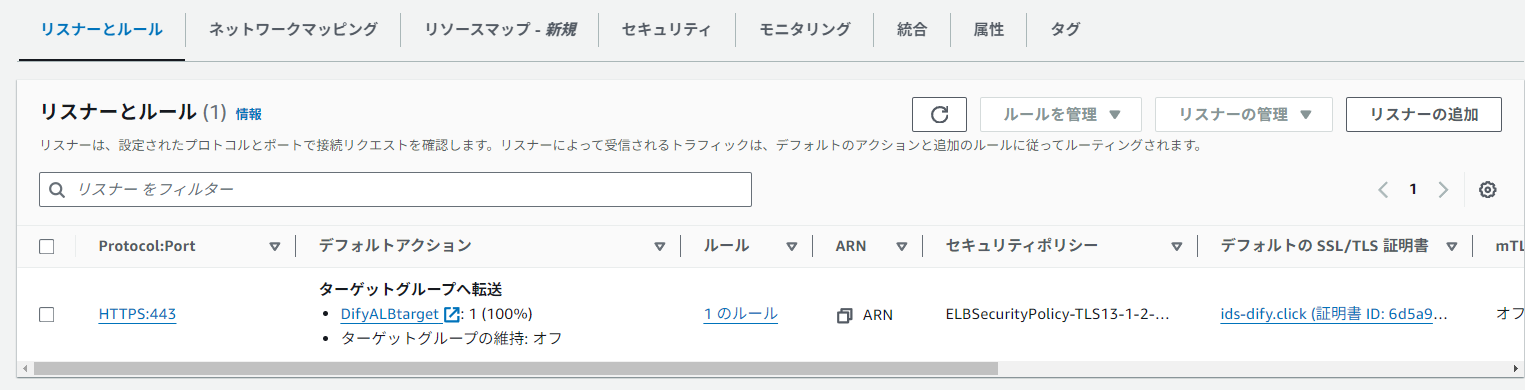Open the タグ tab
Screen dimensions: 1525x390
coord(1065,29)
